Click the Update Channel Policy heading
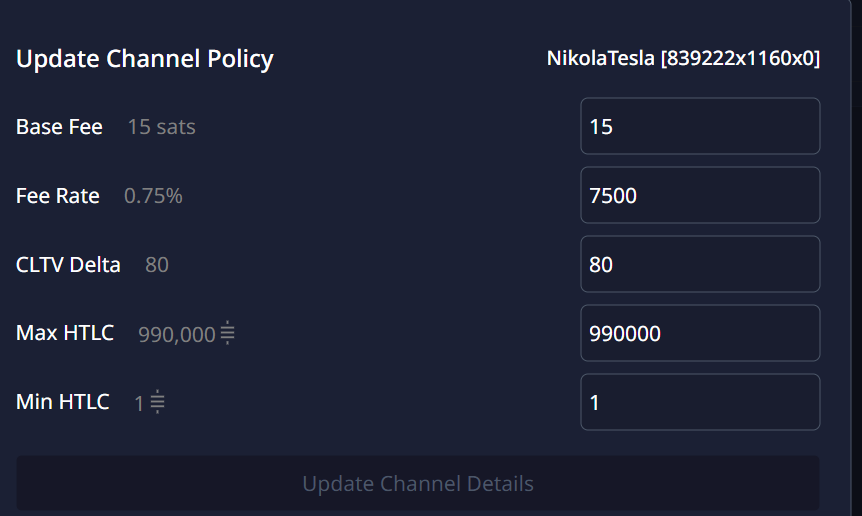This screenshot has height=516, width=862. pos(145,59)
